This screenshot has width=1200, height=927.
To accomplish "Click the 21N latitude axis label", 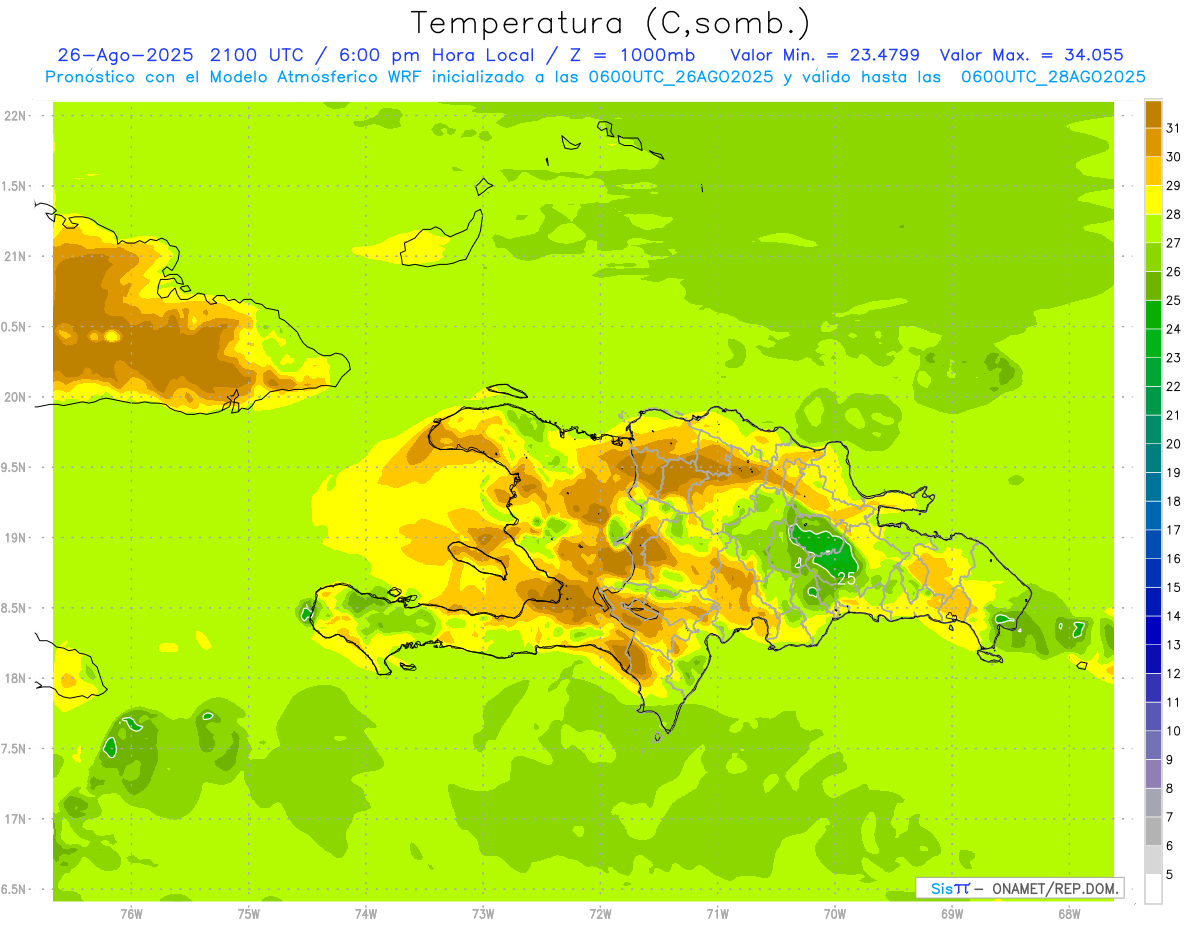I will tap(16, 256).
